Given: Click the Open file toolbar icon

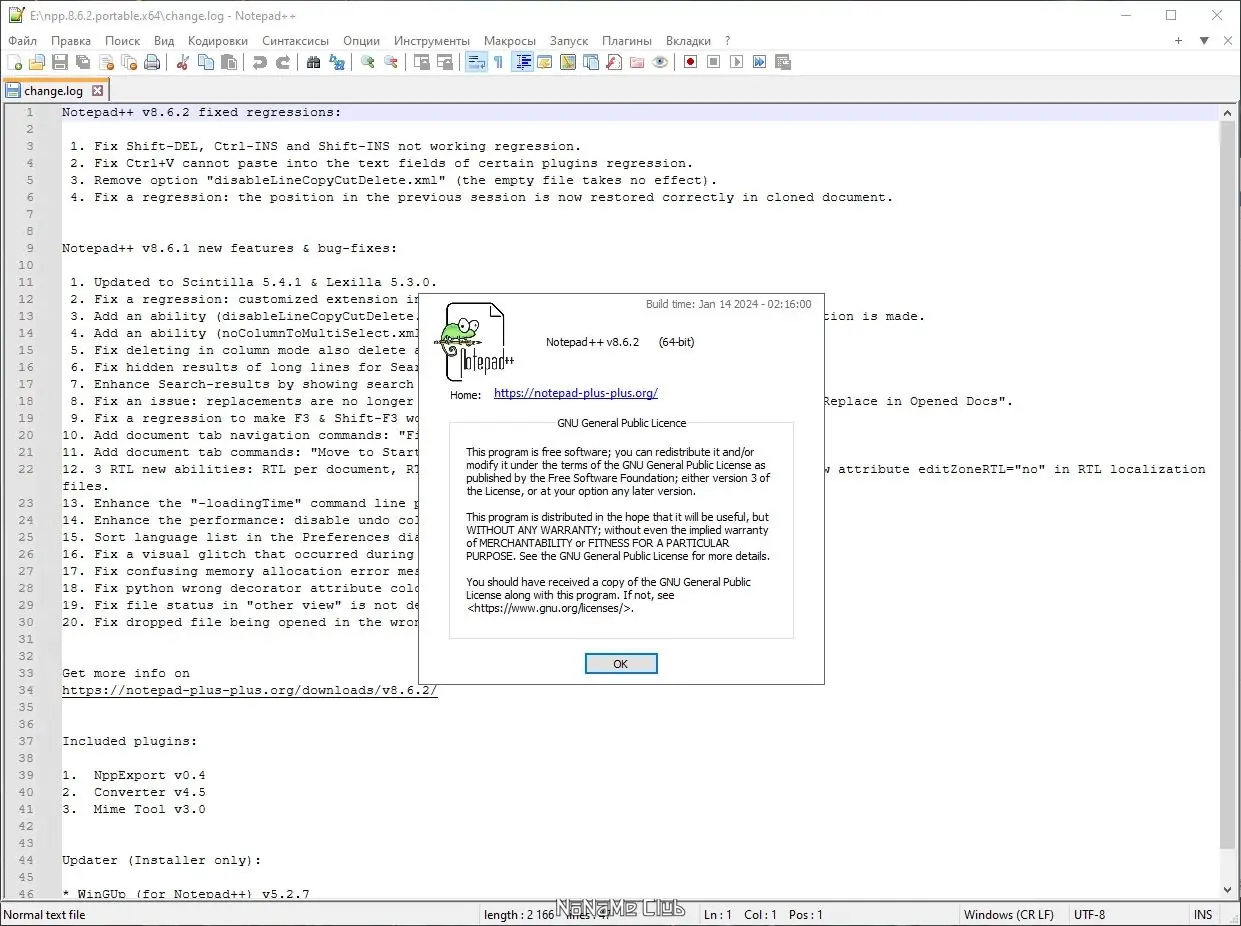Looking at the screenshot, I should 37,62.
